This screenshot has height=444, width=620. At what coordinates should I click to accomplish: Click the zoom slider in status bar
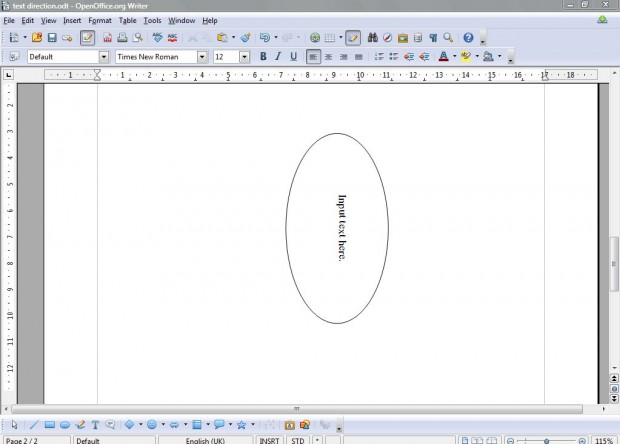pyautogui.click(x=545, y=440)
